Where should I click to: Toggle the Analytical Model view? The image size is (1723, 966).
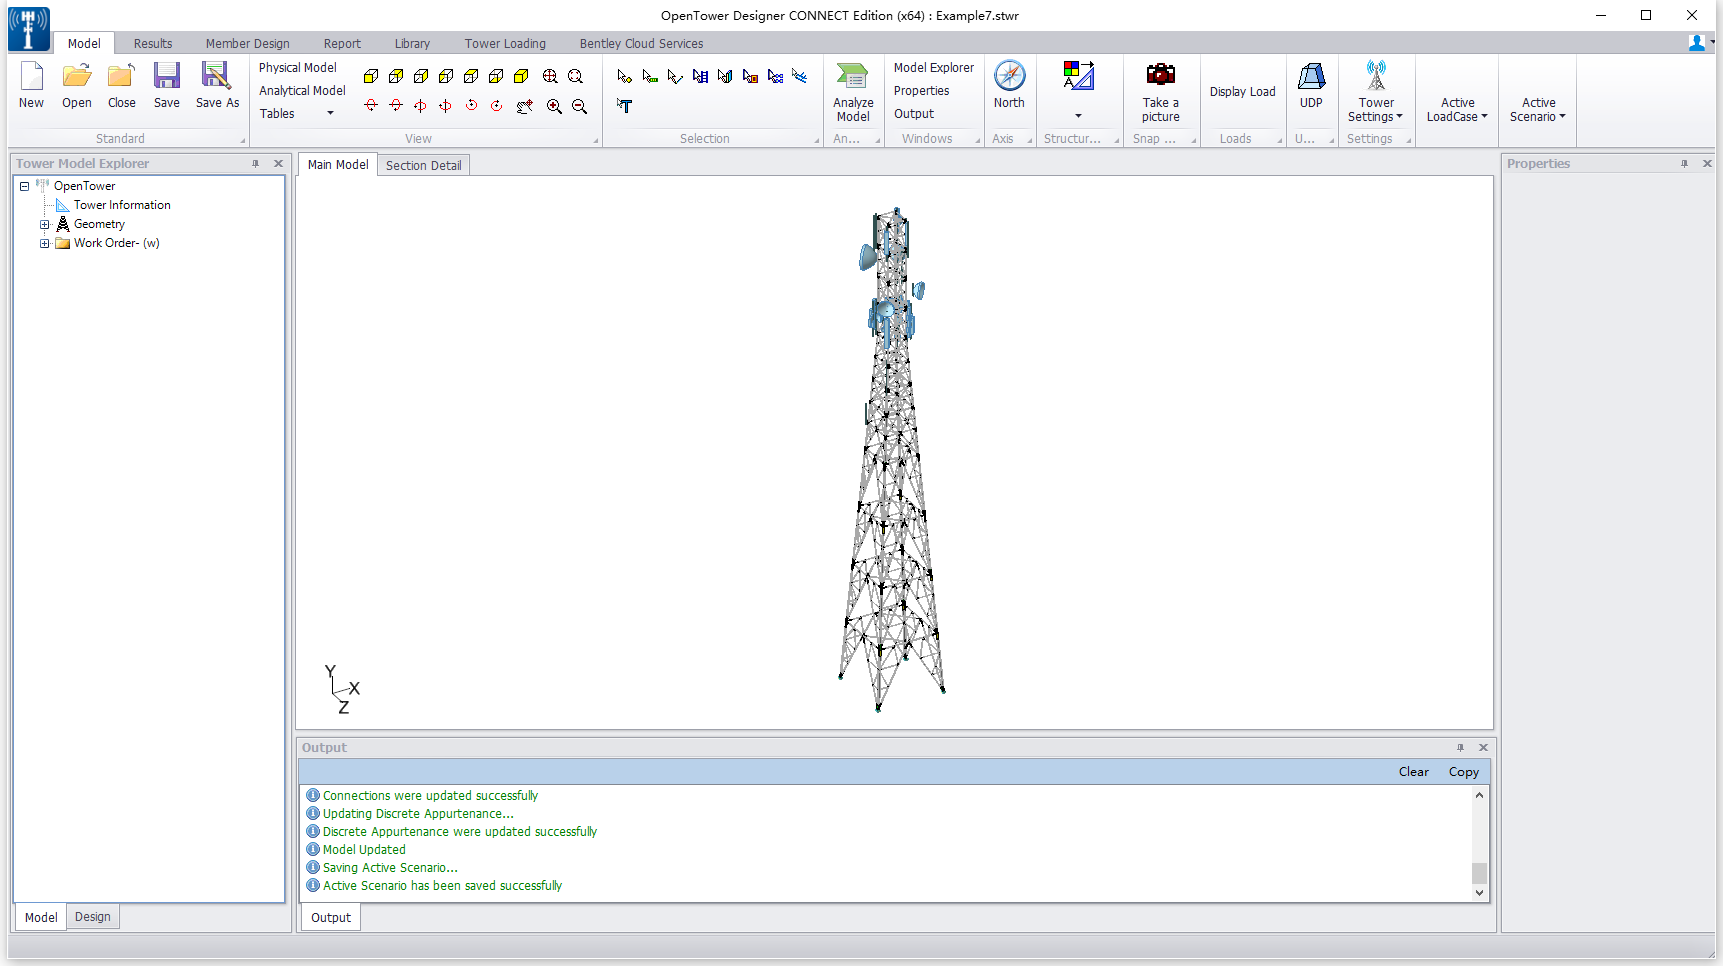click(302, 90)
